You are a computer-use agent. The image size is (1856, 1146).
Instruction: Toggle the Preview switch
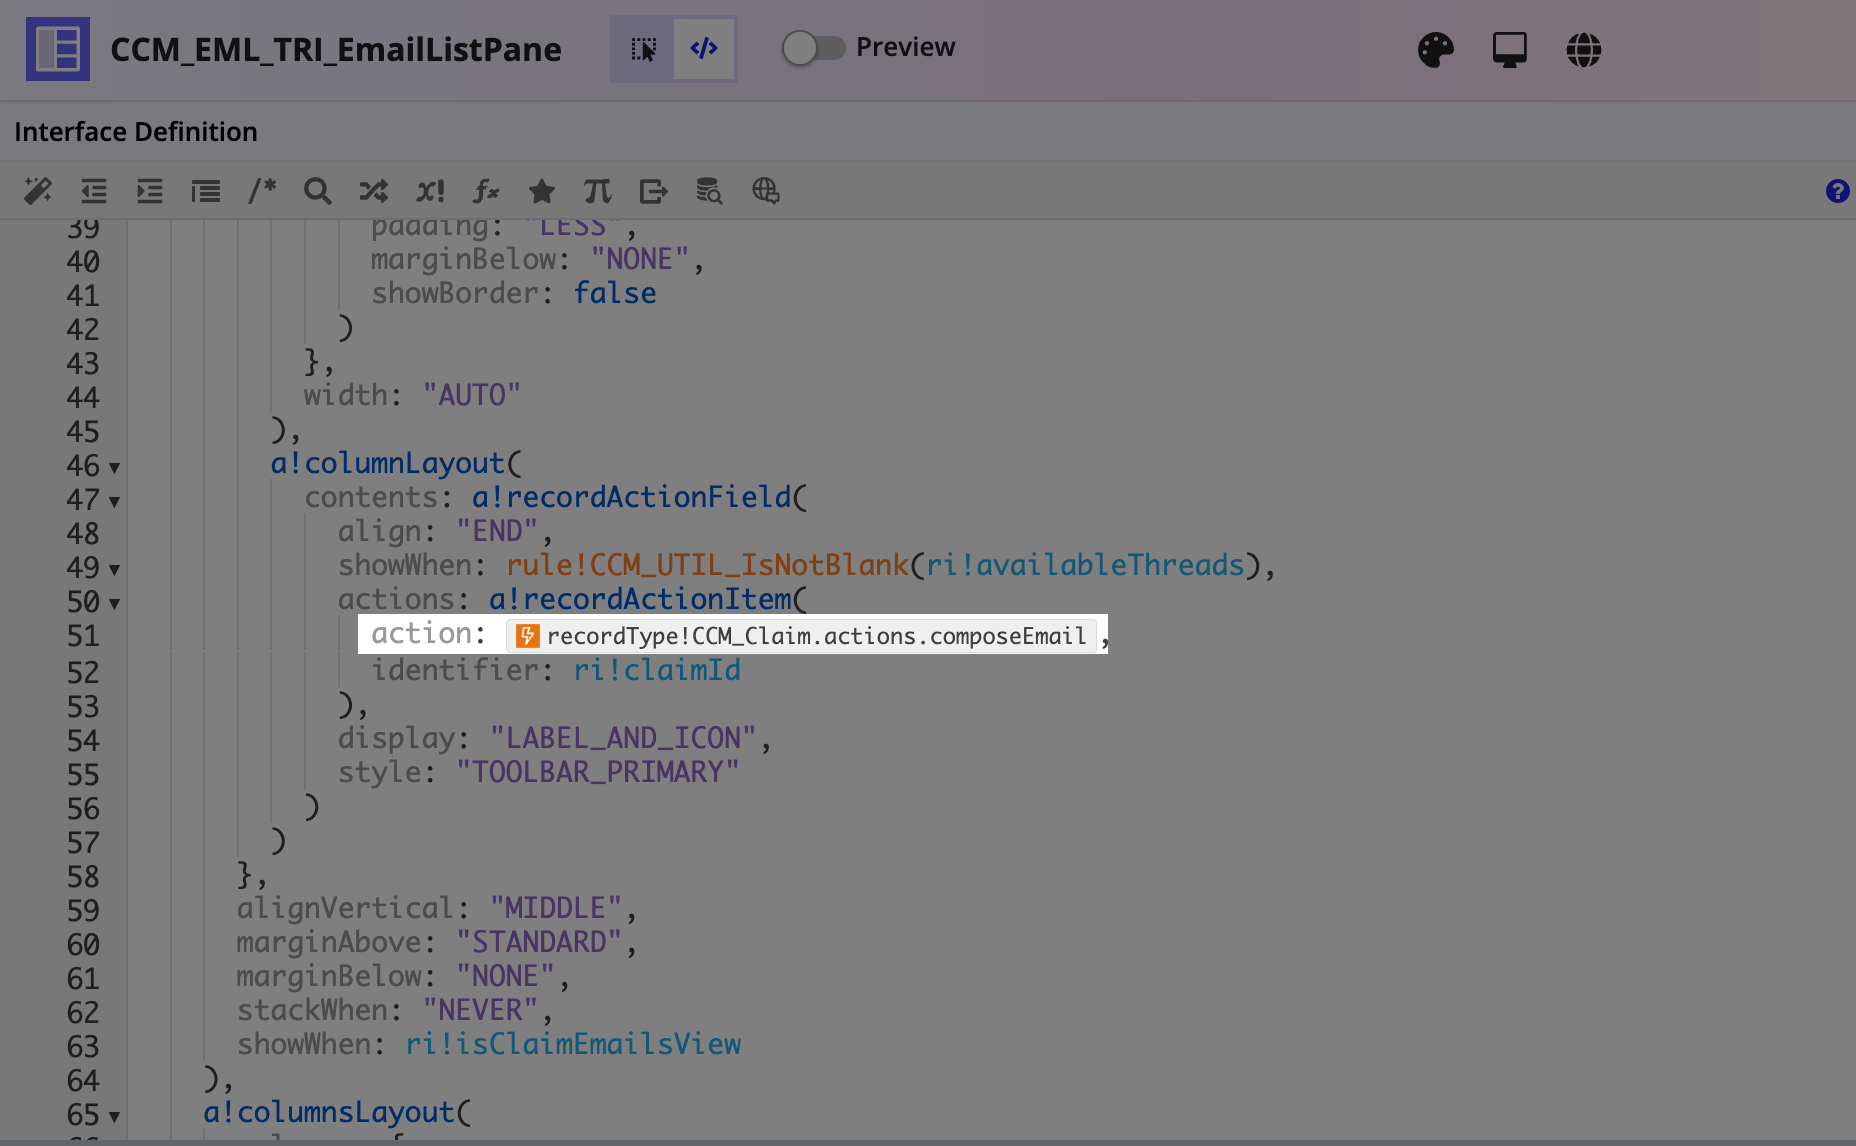[x=813, y=48]
